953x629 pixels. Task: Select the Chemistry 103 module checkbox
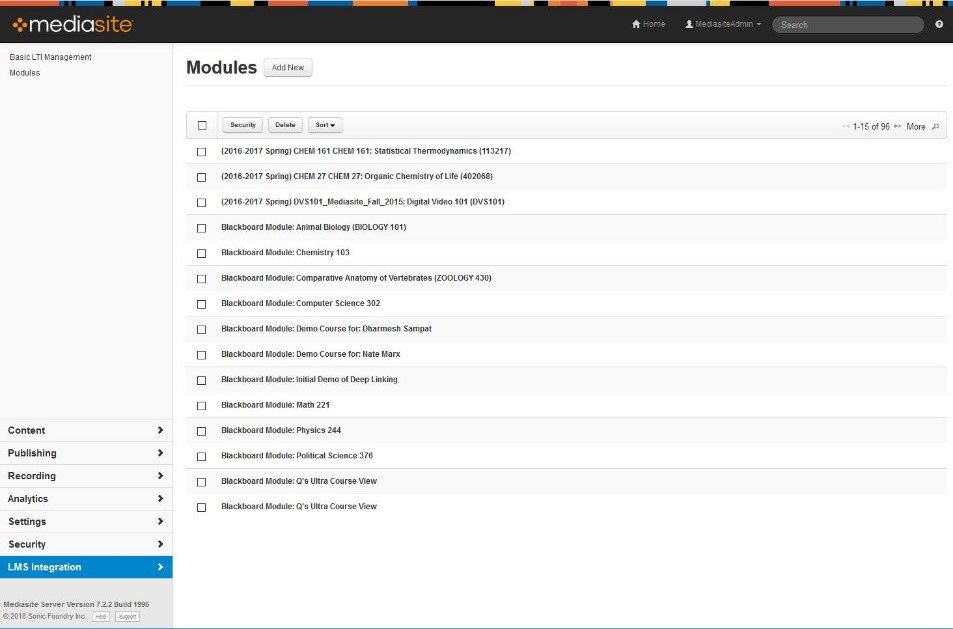tap(202, 253)
